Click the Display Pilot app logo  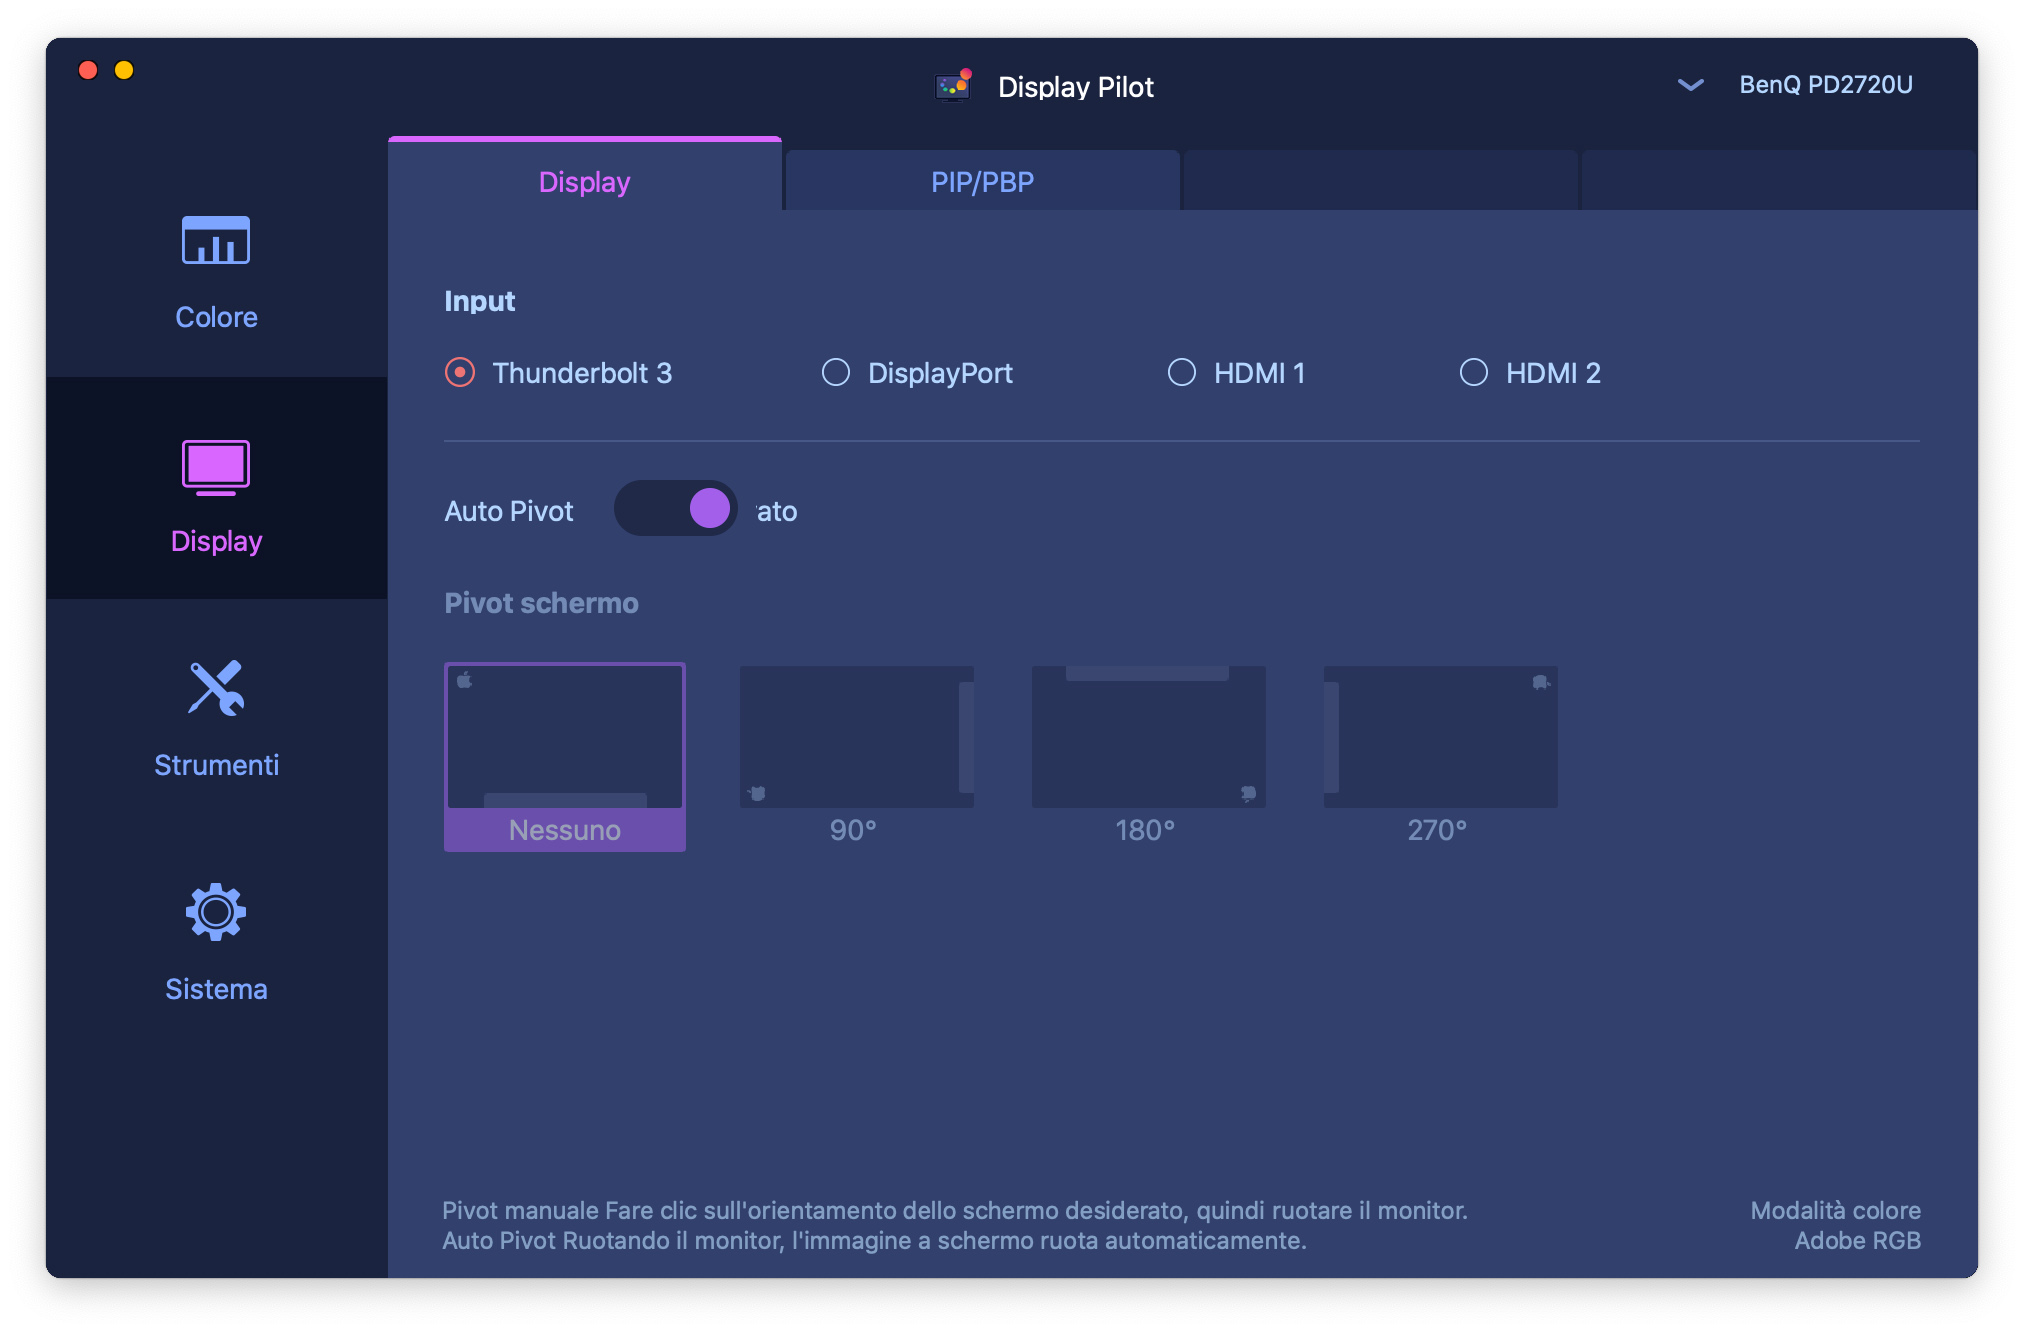click(953, 86)
